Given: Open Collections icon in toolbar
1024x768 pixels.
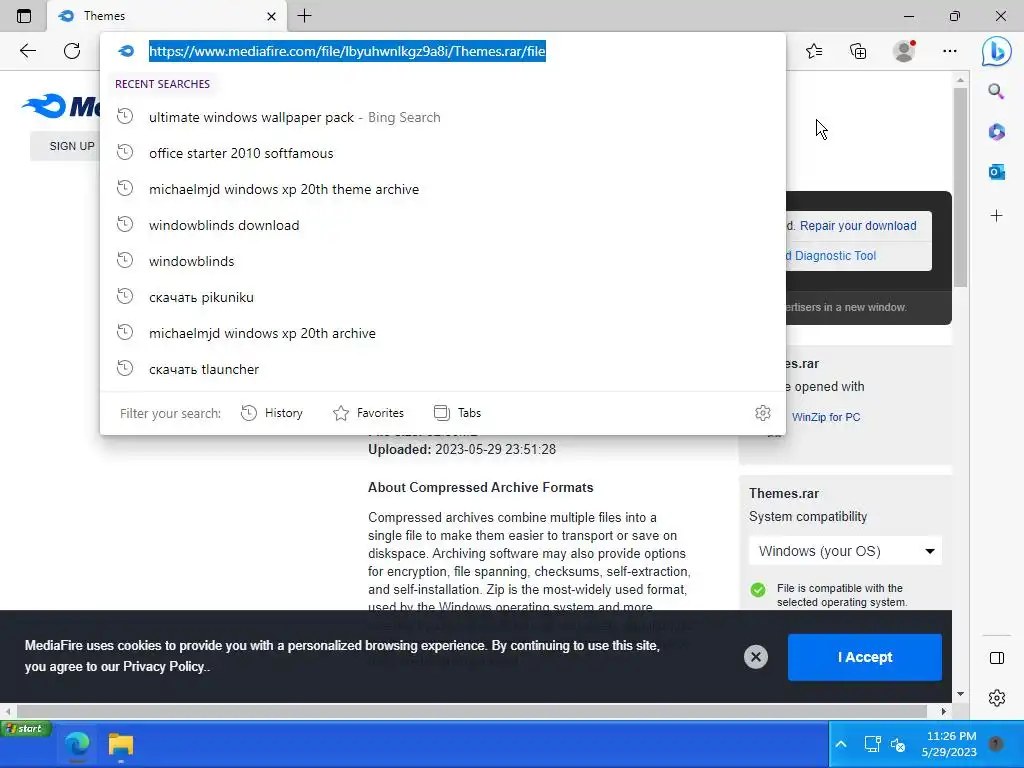Looking at the screenshot, I should [858, 51].
